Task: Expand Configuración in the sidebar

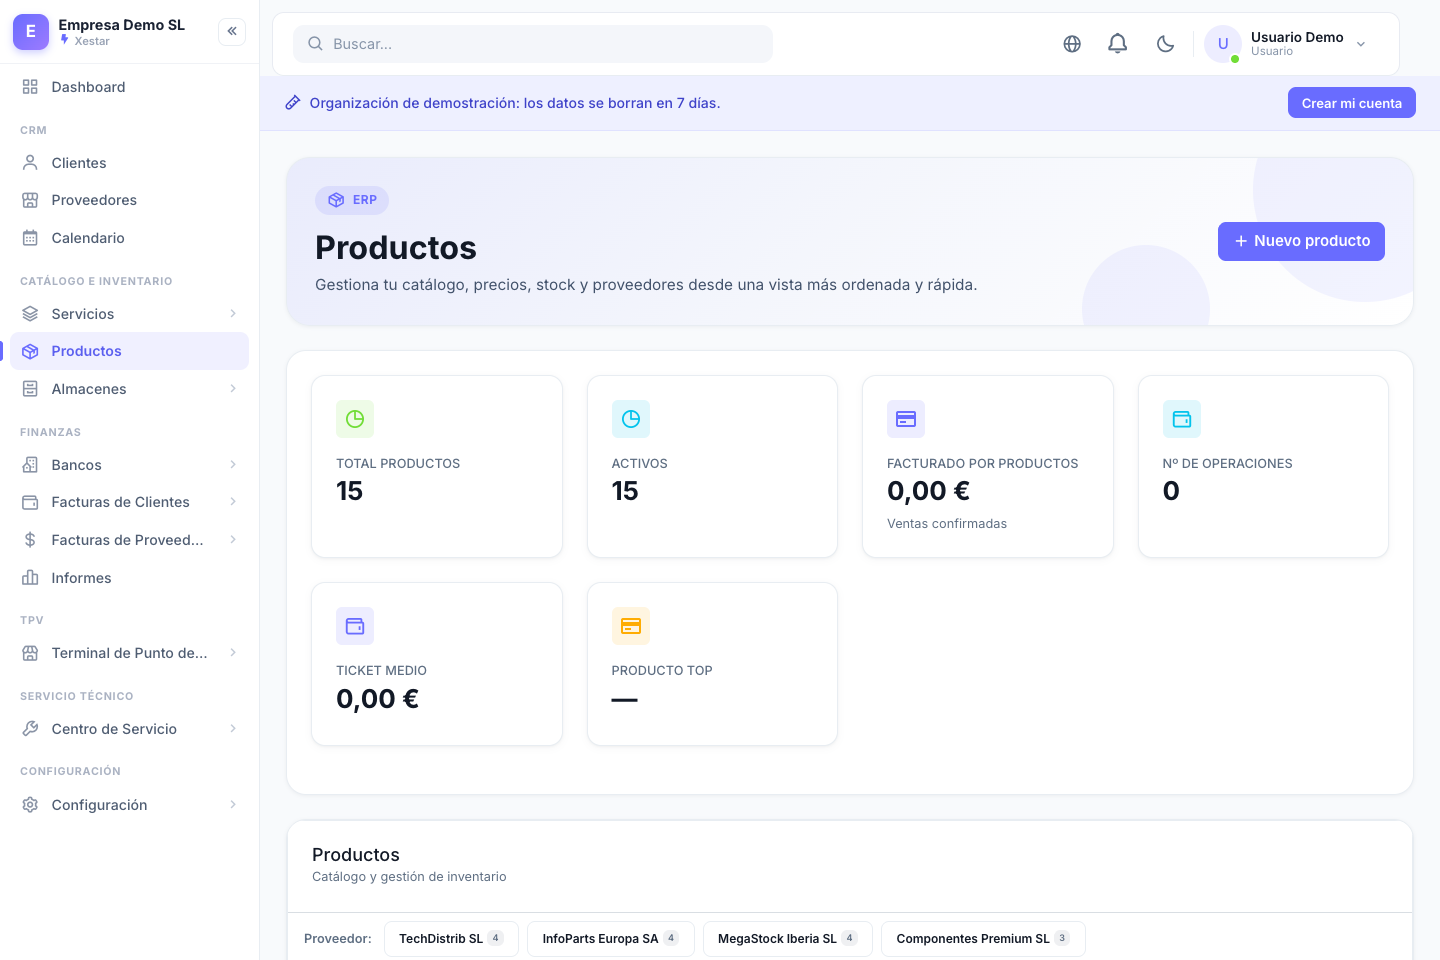Action: (130, 805)
